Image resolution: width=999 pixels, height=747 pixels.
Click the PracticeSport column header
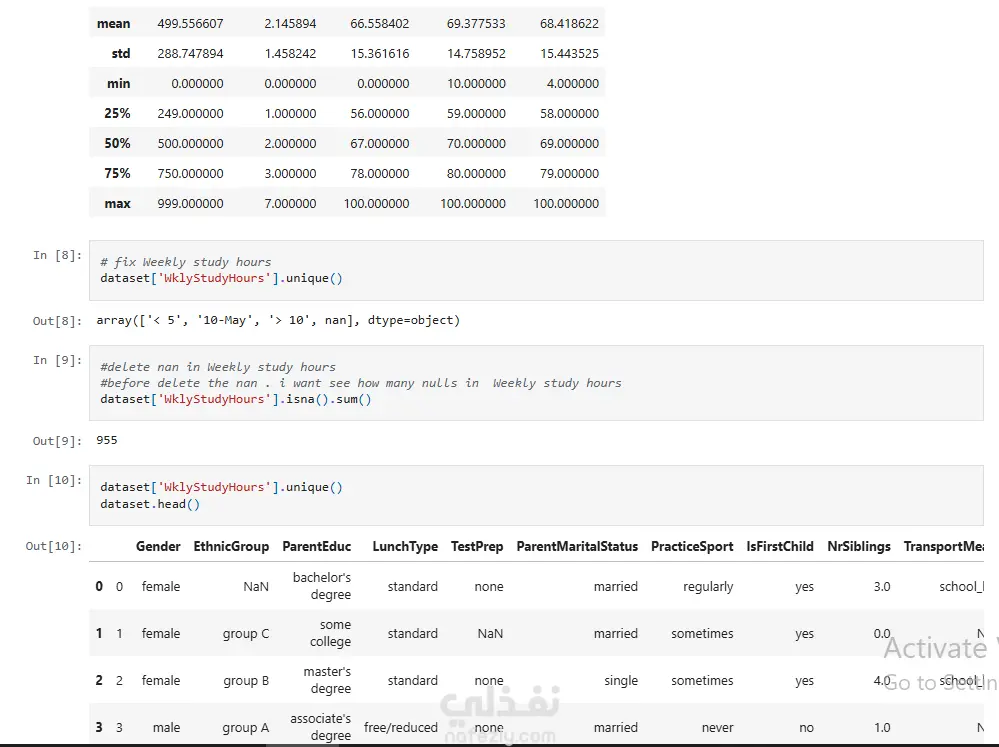coord(692,547)
